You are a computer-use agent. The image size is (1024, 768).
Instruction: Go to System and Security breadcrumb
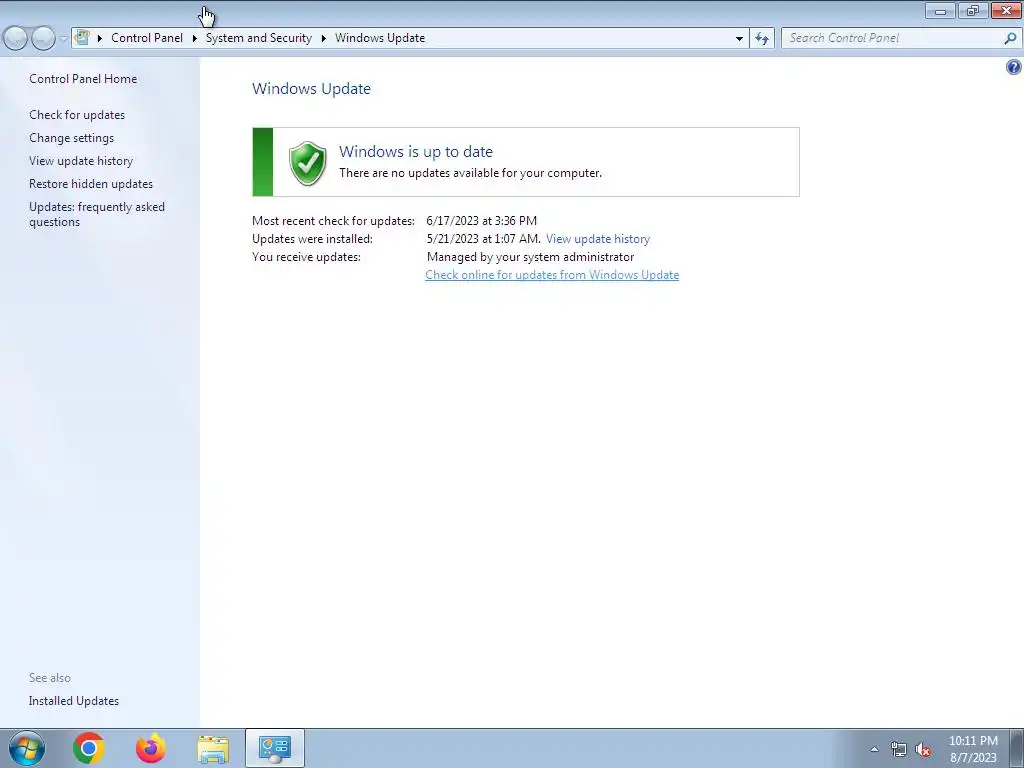259,38
